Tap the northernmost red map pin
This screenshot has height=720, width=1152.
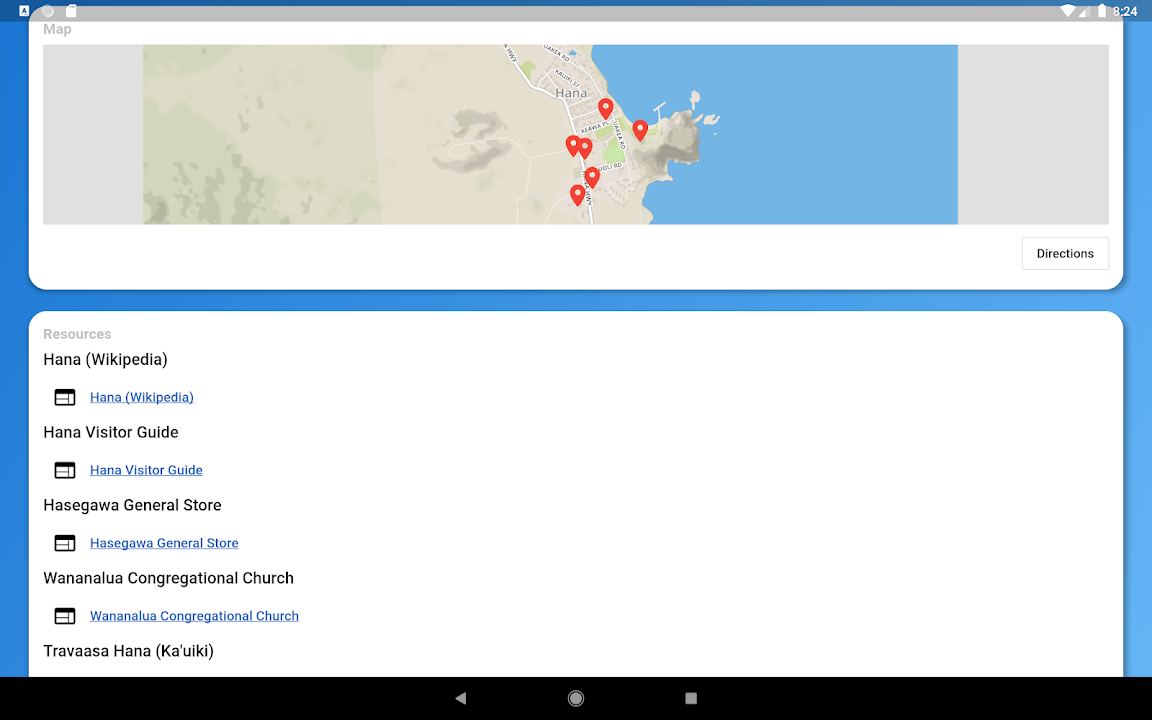[x=605, y=108]
